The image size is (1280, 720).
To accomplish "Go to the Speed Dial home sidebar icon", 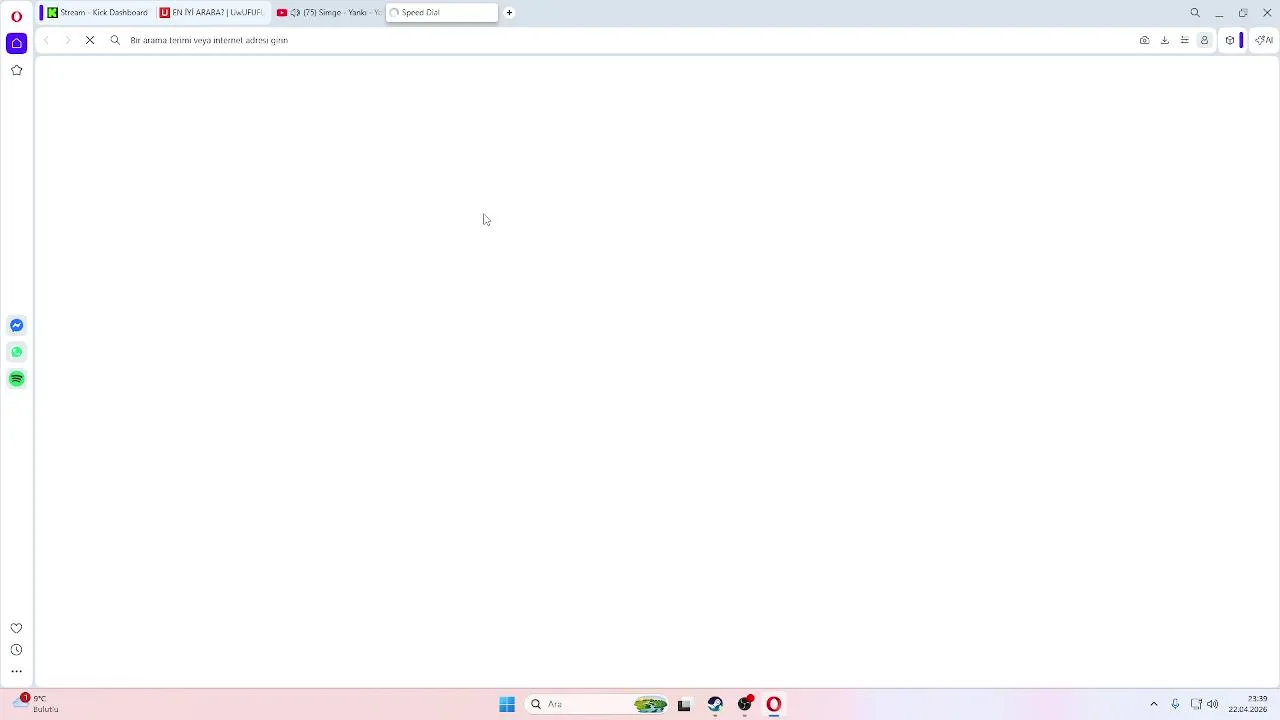I will pos(16,43).
